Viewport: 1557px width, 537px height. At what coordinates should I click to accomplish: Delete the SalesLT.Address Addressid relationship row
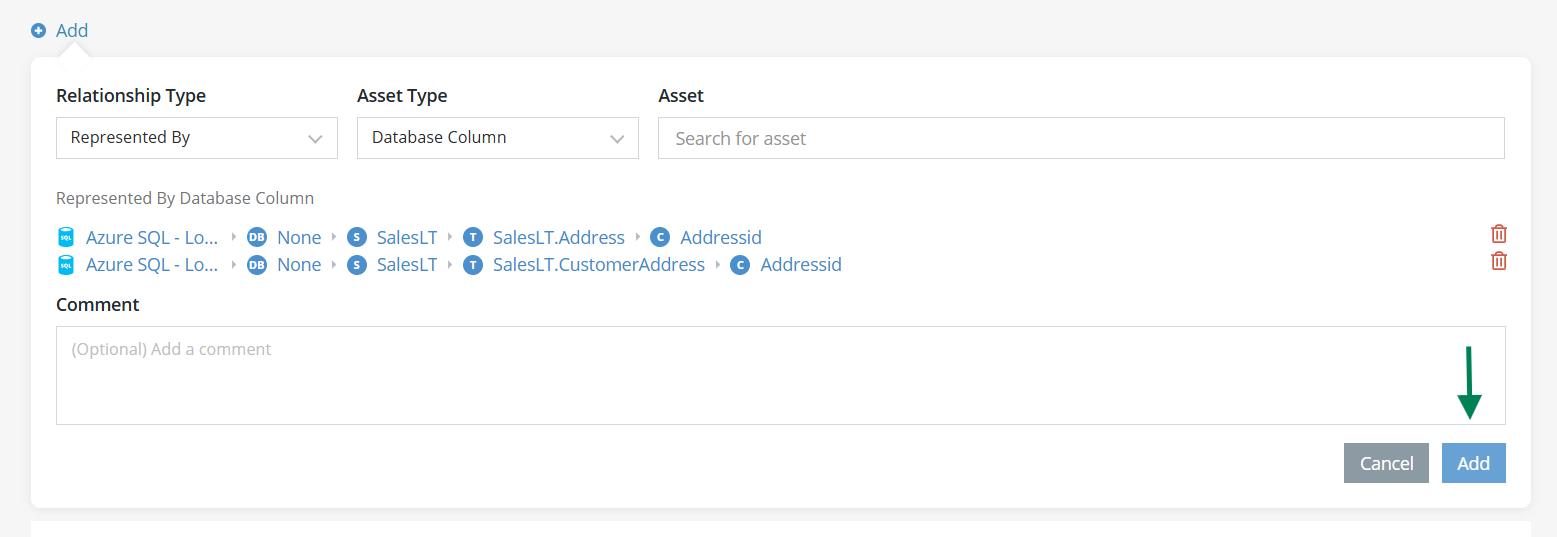coord(1499,235)
